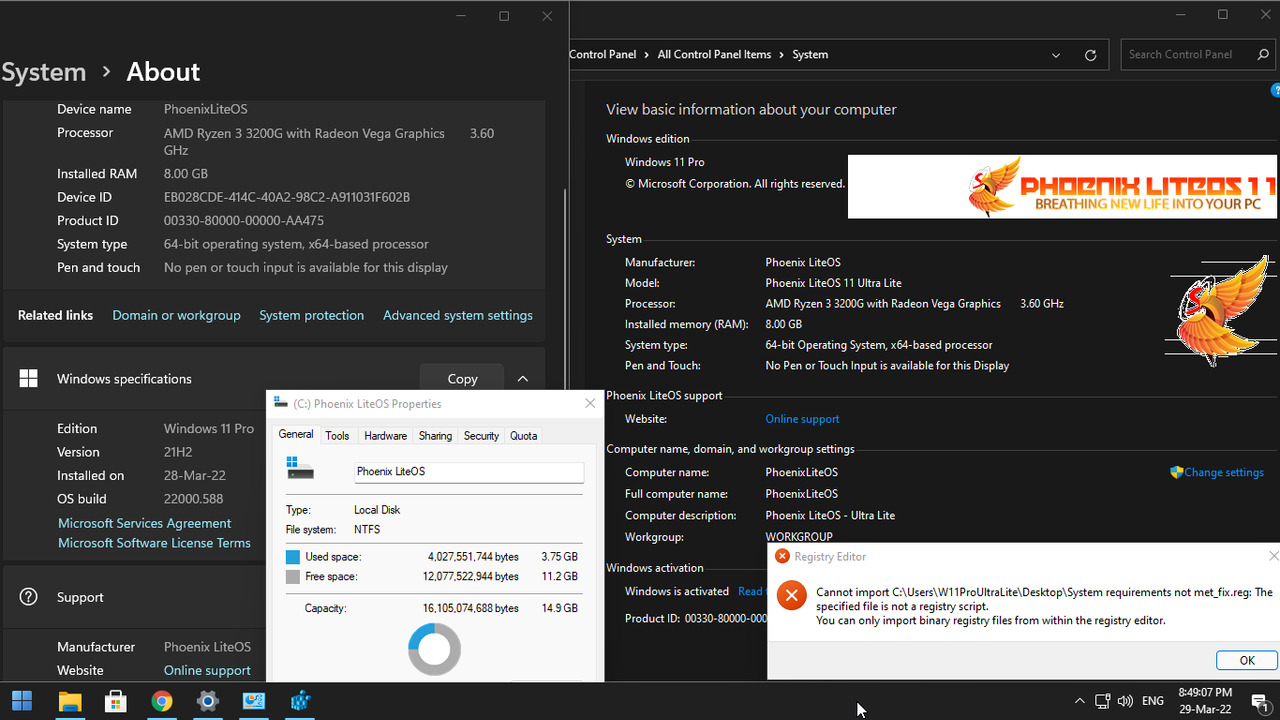Click Installed on date 28-Mar-22
The width and height of the screenshot is (1280, 720).
click(x=195, y=476)
